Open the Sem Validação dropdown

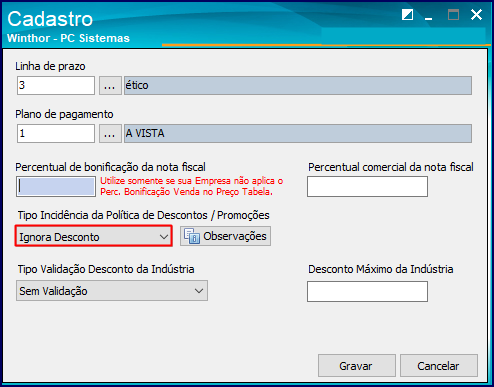(112, 291)
